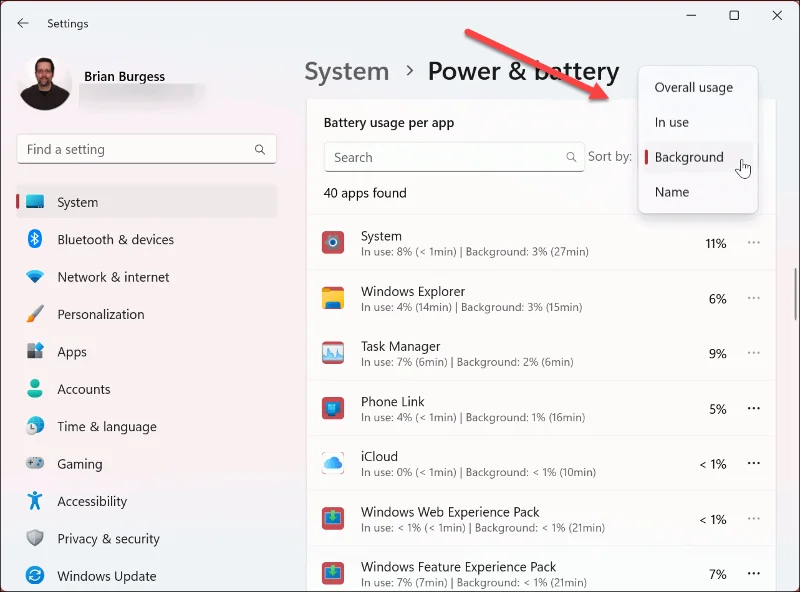The width and height of the screenshot is (800, 592).
Task: Open more options for Windows Feature Experience Pack
Action: coord(754,573)
